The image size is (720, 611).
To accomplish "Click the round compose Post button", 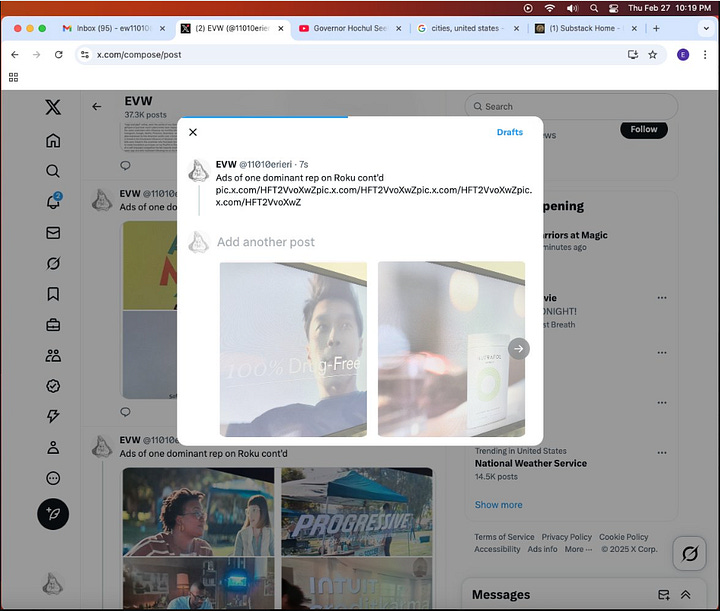I will [x=53, y=514].
